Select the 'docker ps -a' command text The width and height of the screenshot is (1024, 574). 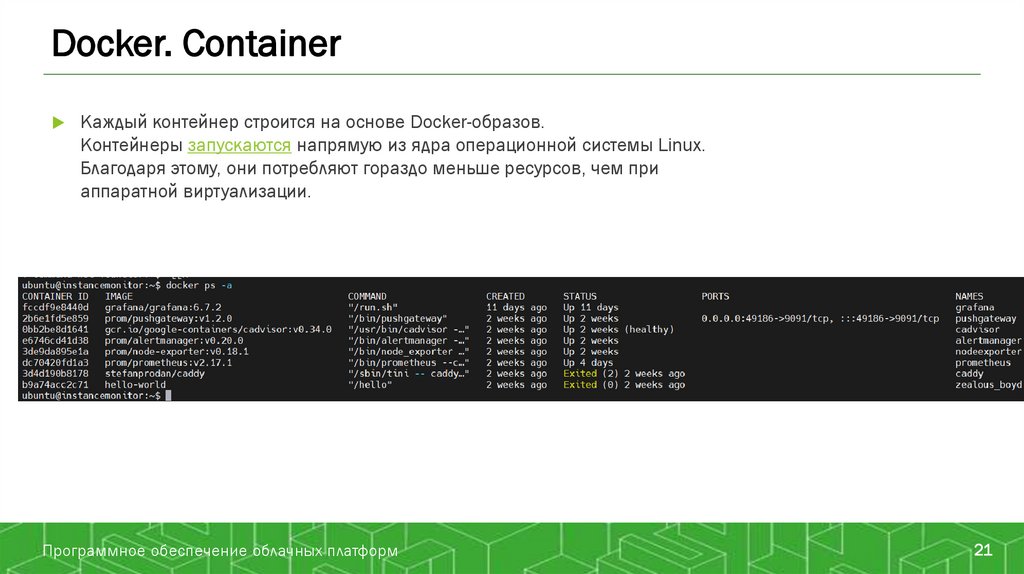click(199, 285)
